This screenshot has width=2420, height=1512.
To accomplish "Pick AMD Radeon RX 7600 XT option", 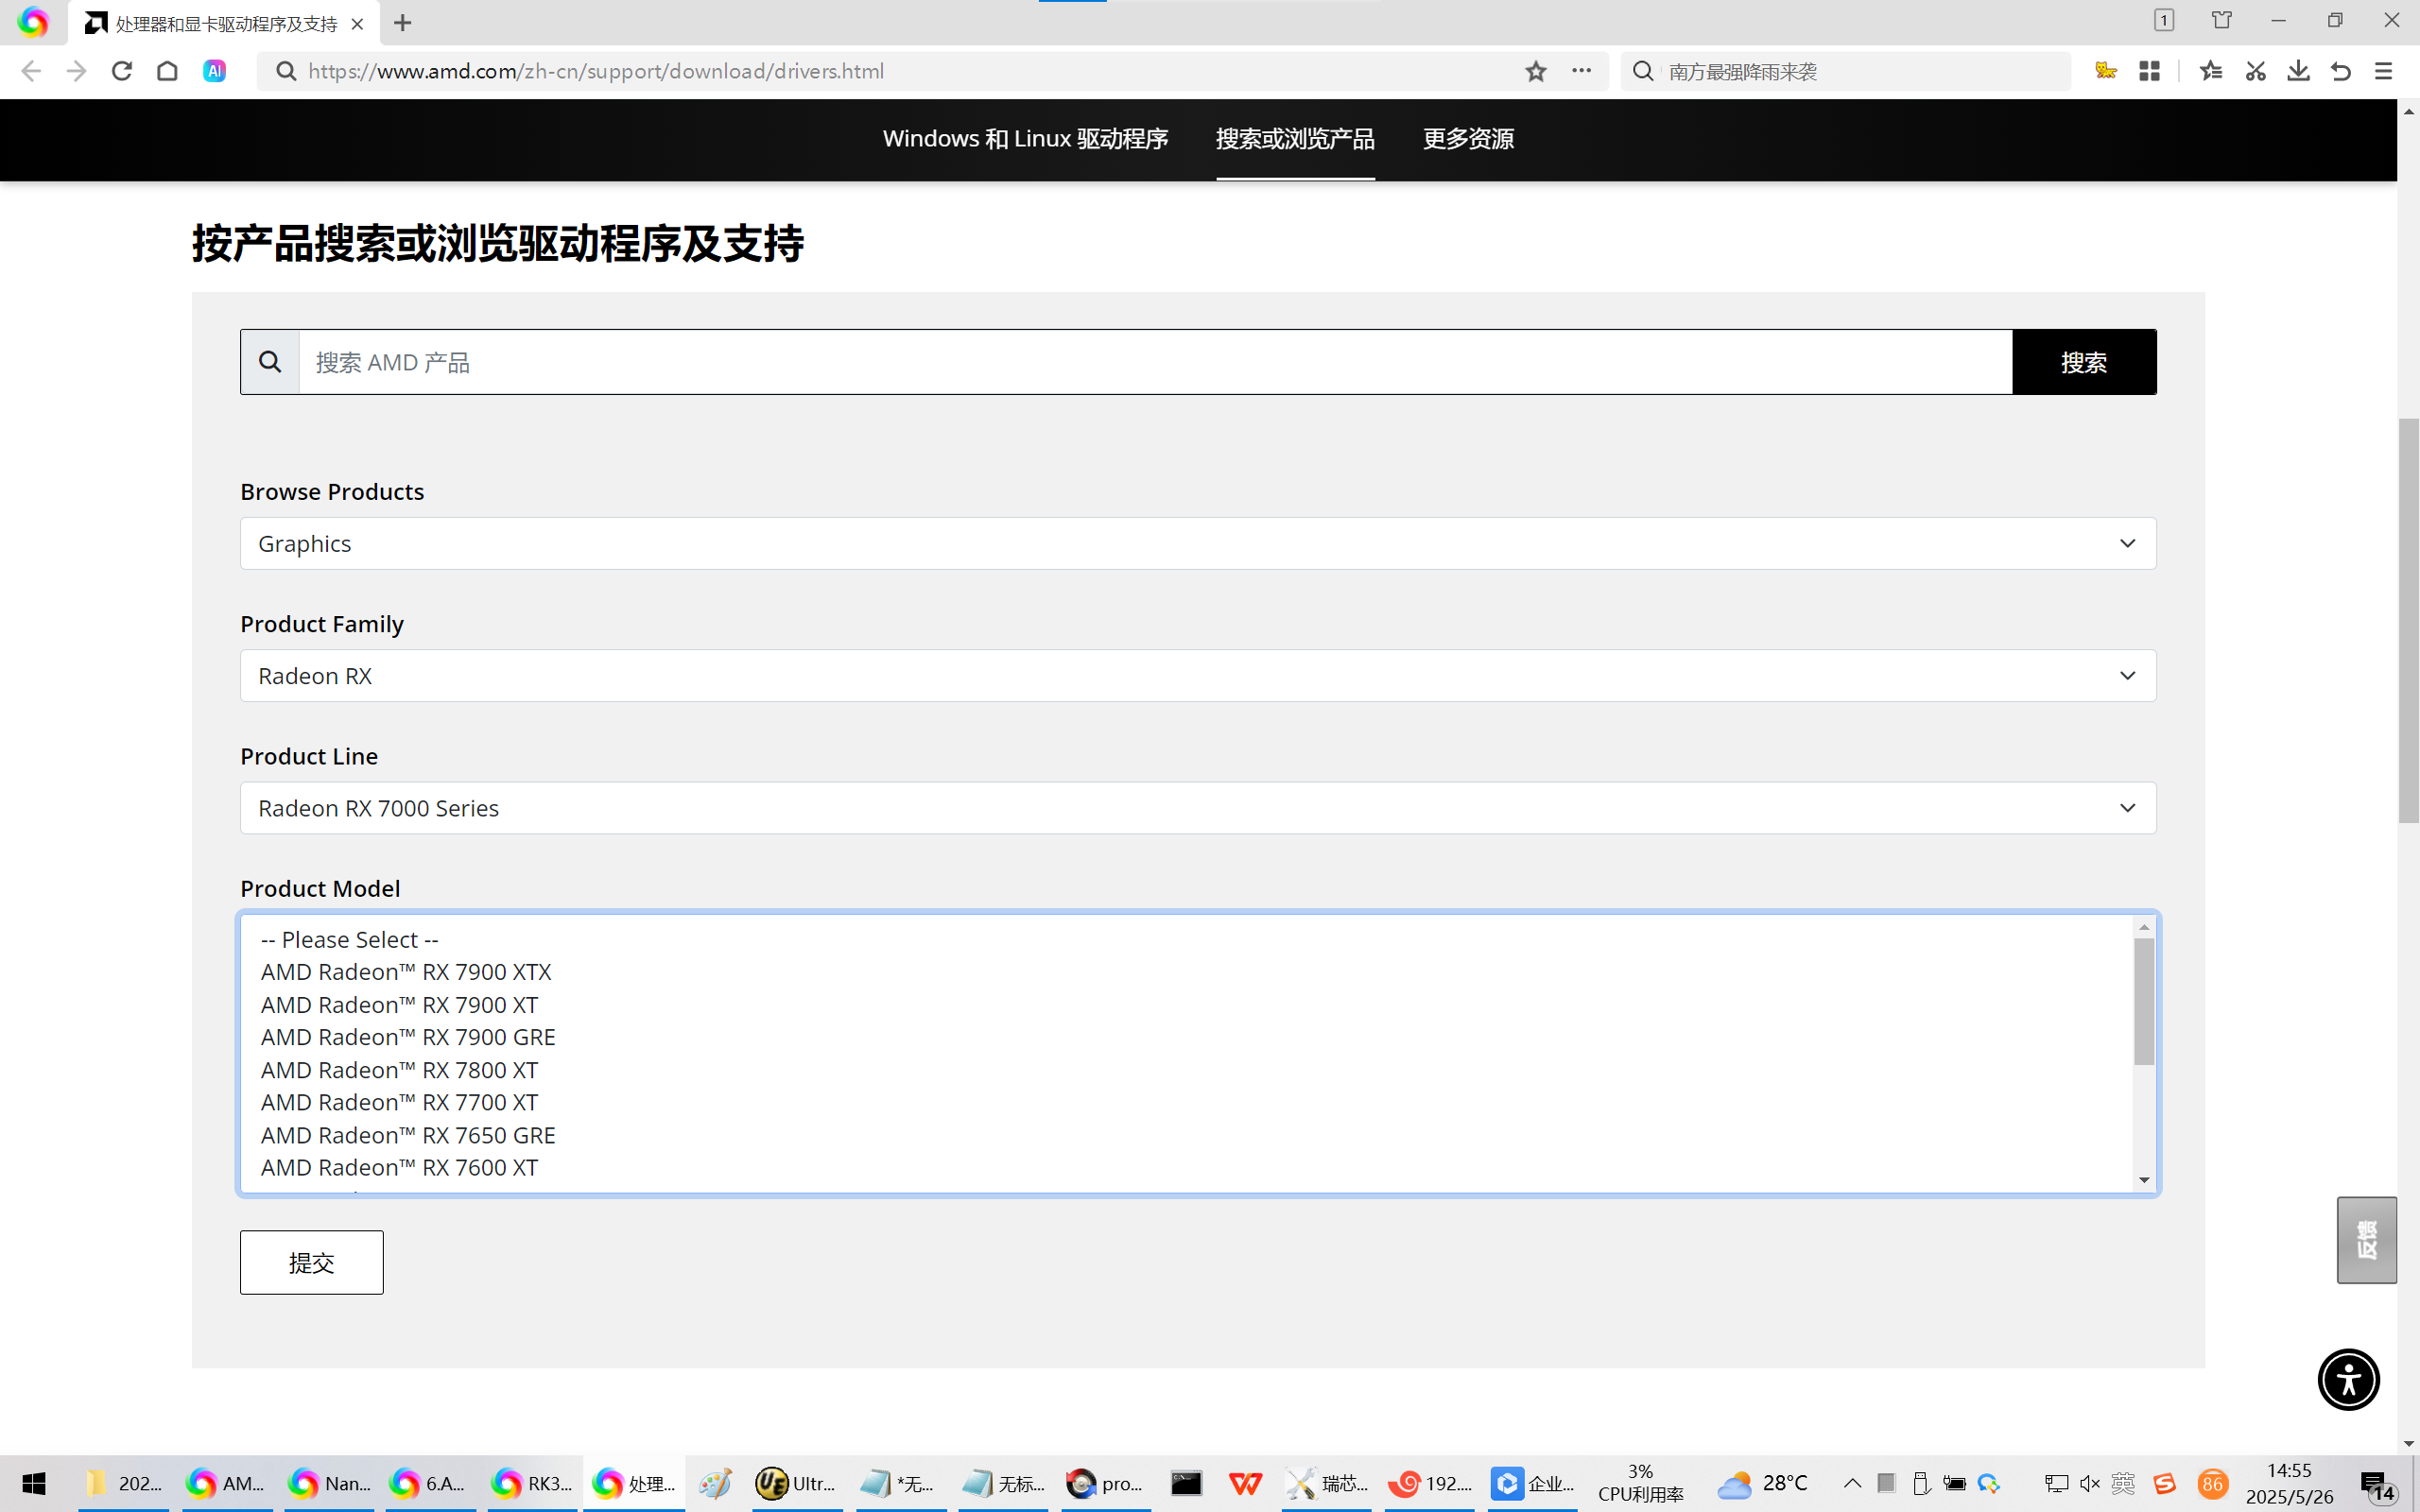I will click(399, 1167).
